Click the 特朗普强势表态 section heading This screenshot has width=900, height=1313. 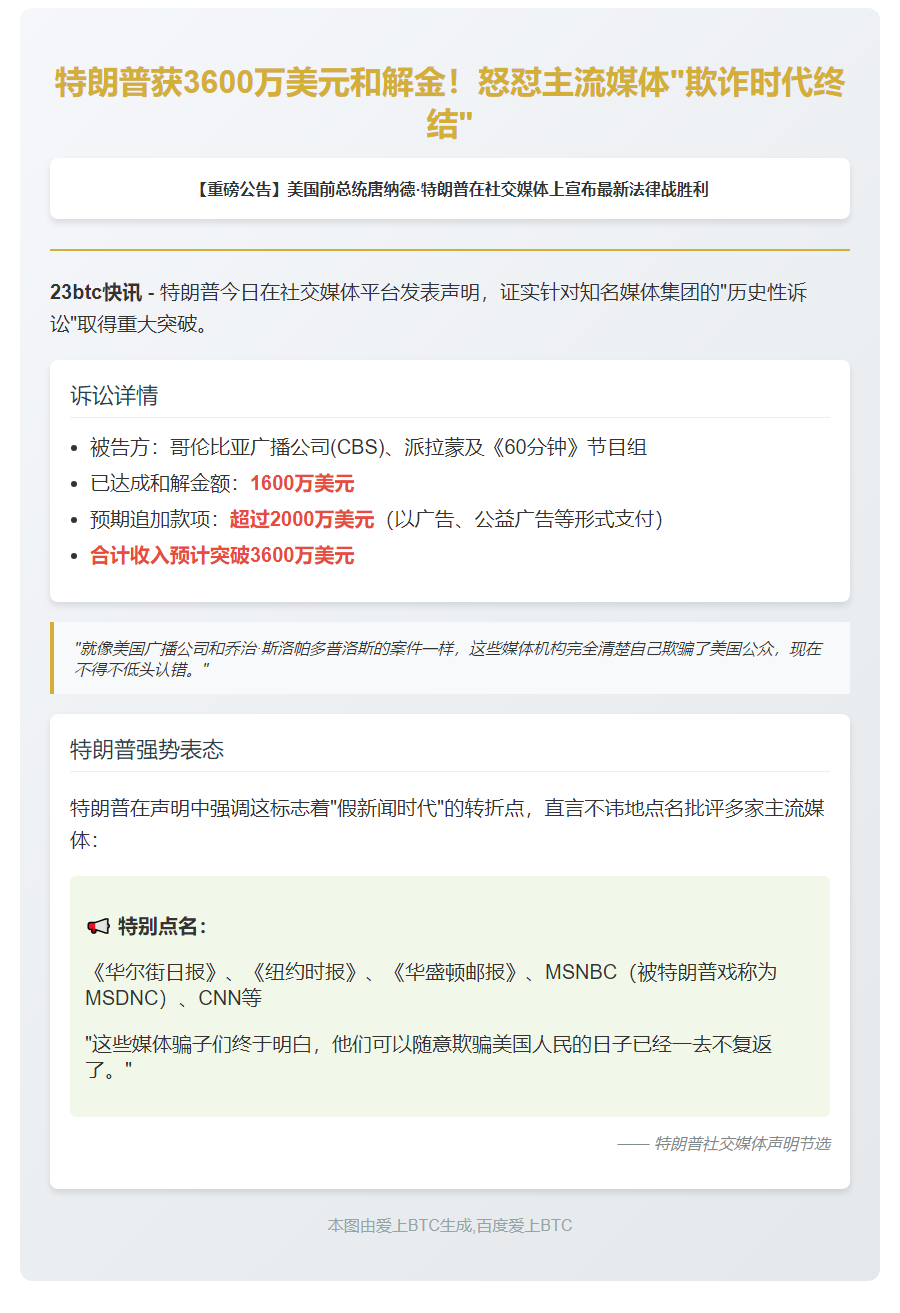(x=147, y=749)
